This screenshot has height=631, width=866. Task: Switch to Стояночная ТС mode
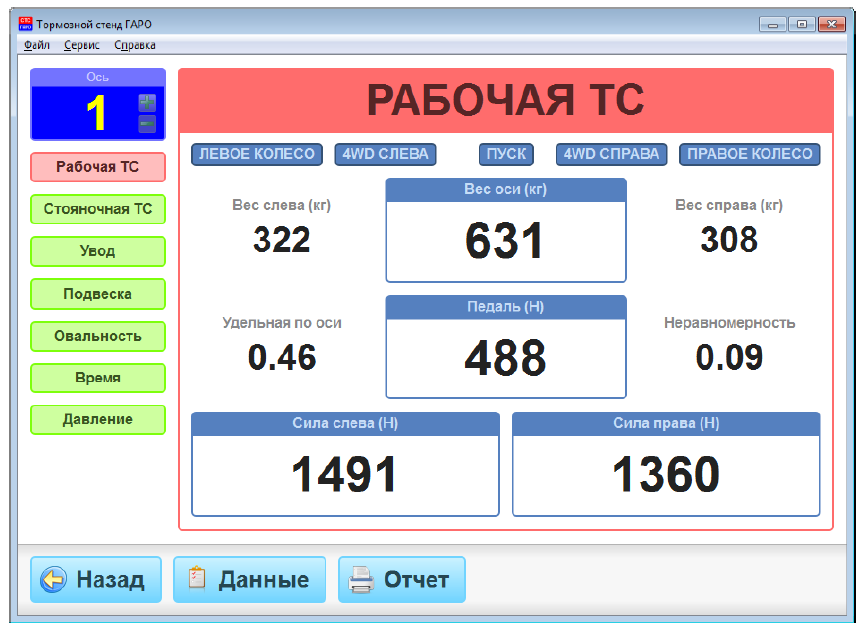tap(97, 209)
